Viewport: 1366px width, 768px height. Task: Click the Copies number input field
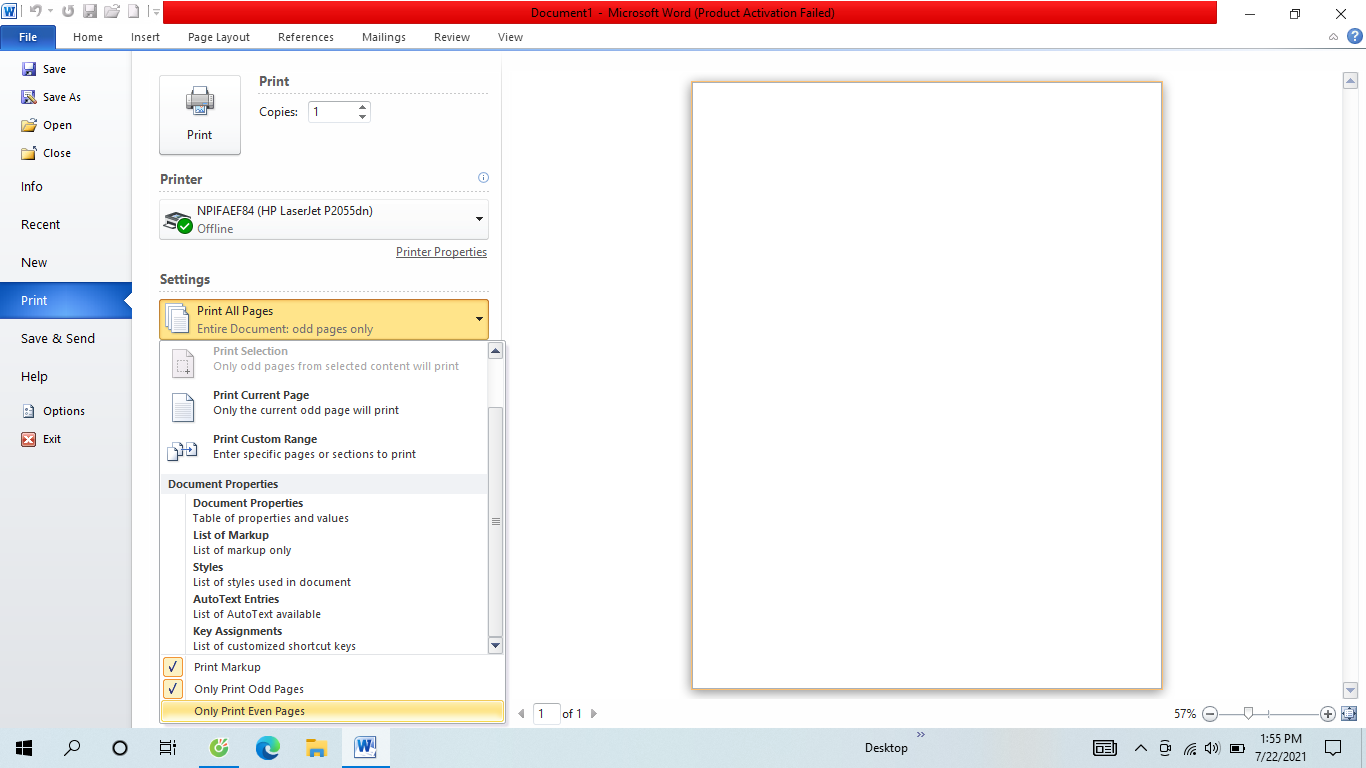coord(332,112)
